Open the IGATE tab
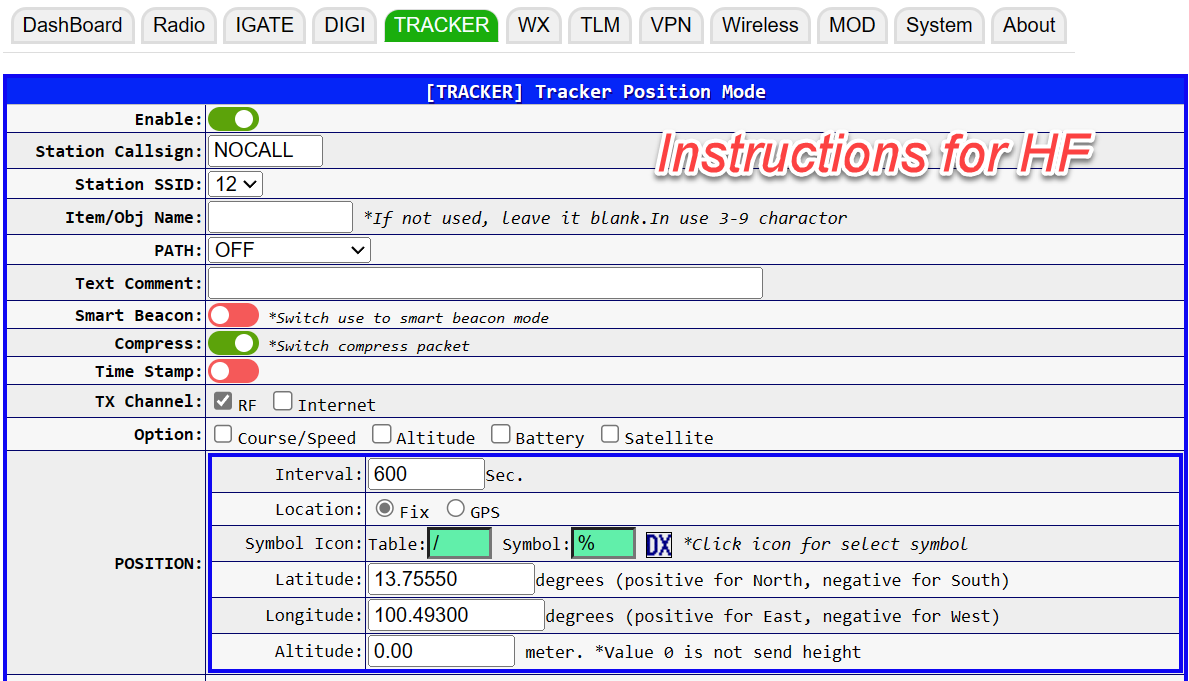Image resolution: width=1189 pixels, height=681 pixels. click(264, 26)
